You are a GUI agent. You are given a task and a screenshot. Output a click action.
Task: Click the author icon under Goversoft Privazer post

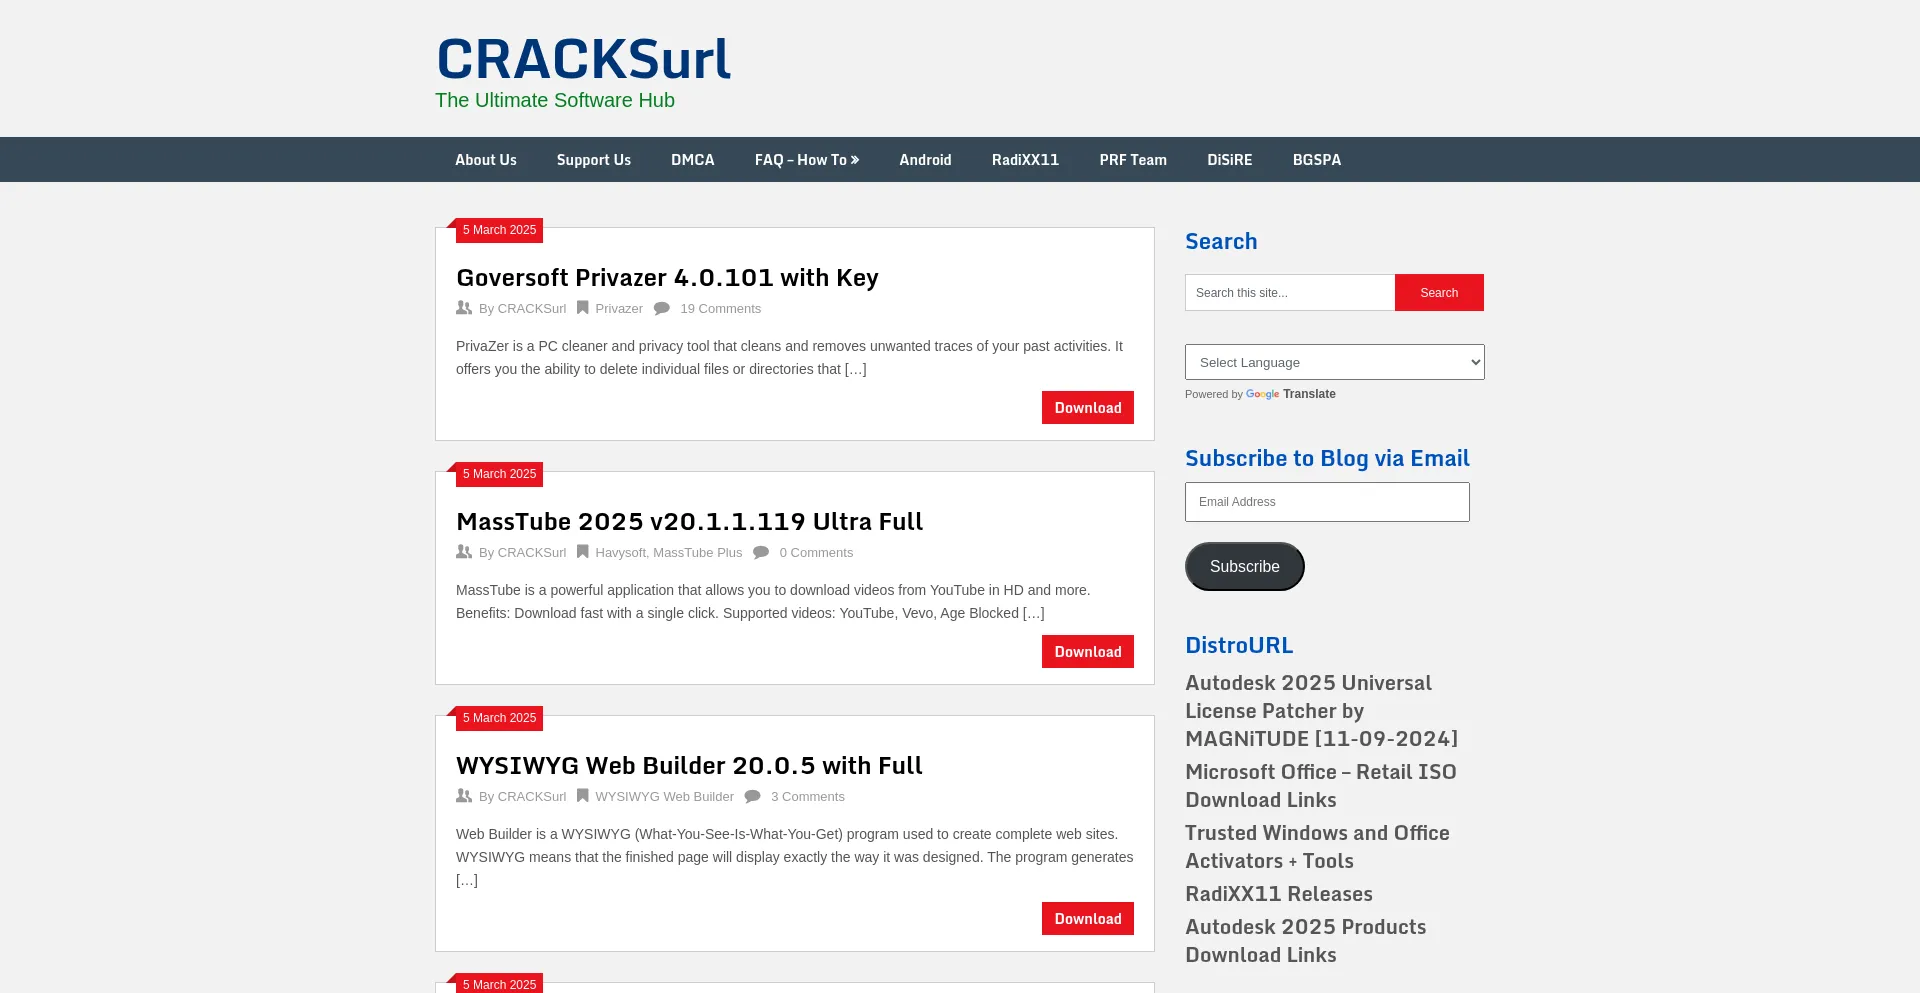[x=464, y=308]
